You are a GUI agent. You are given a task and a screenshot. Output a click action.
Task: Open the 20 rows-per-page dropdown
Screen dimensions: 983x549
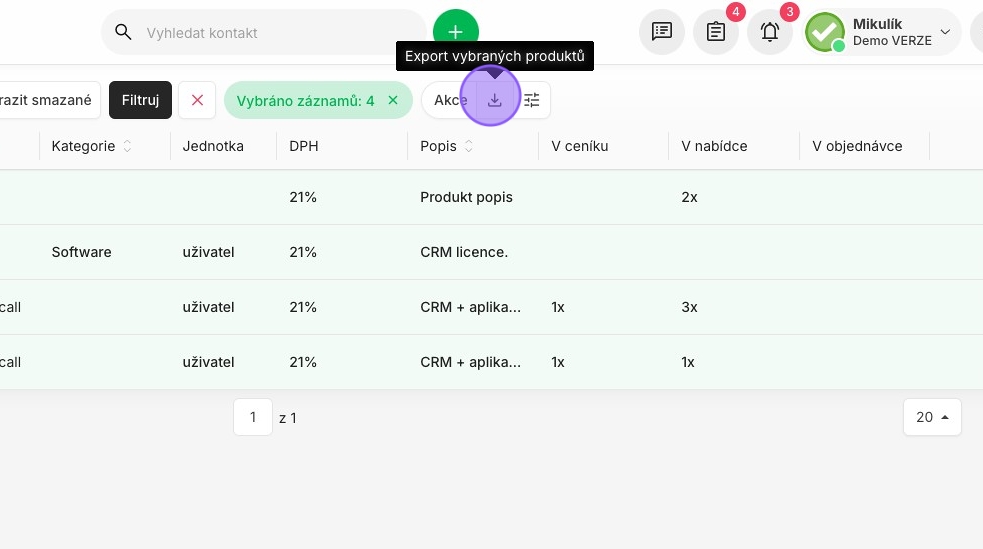[932, 417]
